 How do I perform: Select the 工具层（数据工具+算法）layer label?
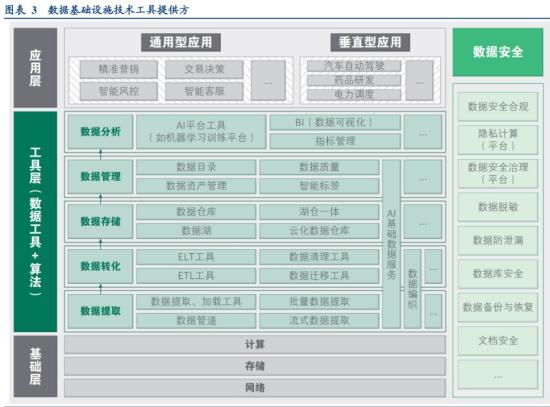(x=35, y=222)
